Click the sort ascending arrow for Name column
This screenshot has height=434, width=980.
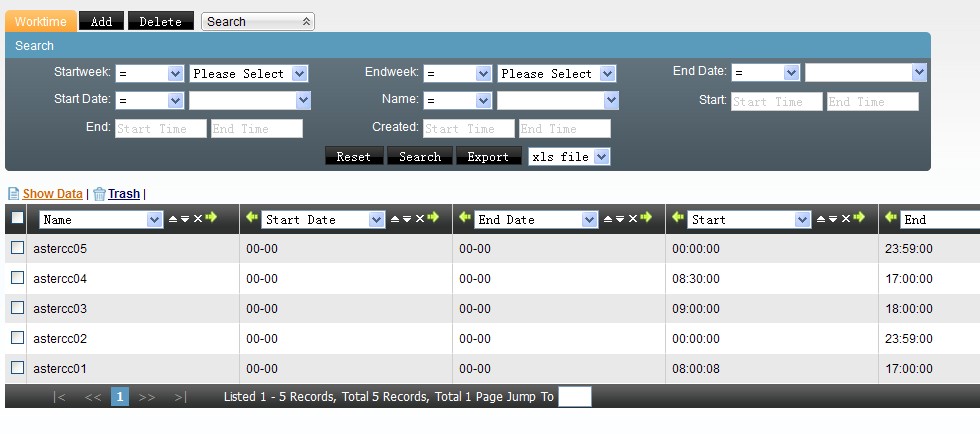pos(172,219)
